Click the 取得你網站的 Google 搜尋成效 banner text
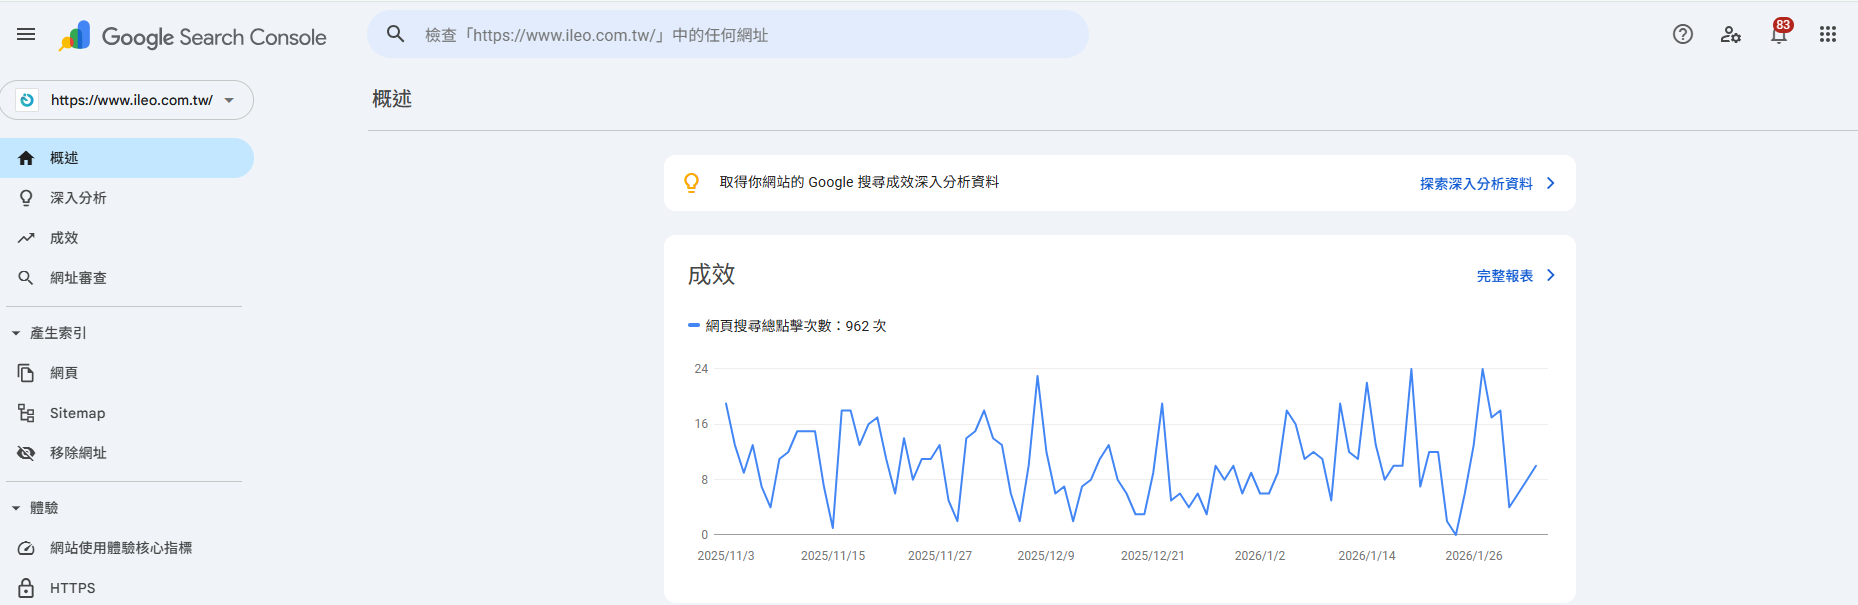This screenshot has width=1858, height=605. 859,182
